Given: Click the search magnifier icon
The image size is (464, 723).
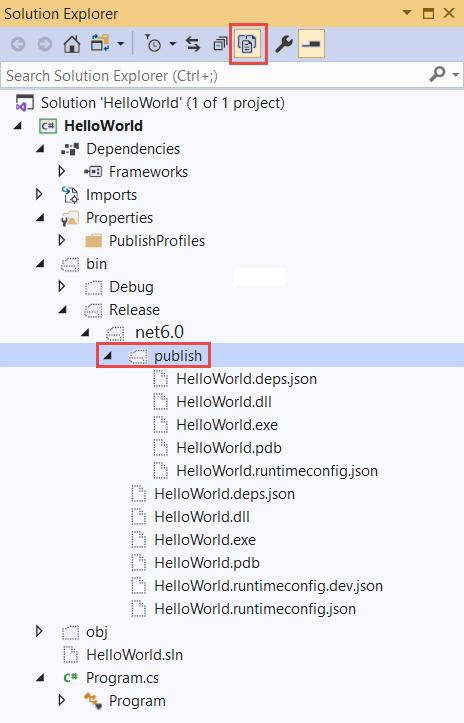Looking at the screenshot, I should (x=437, y=74).
